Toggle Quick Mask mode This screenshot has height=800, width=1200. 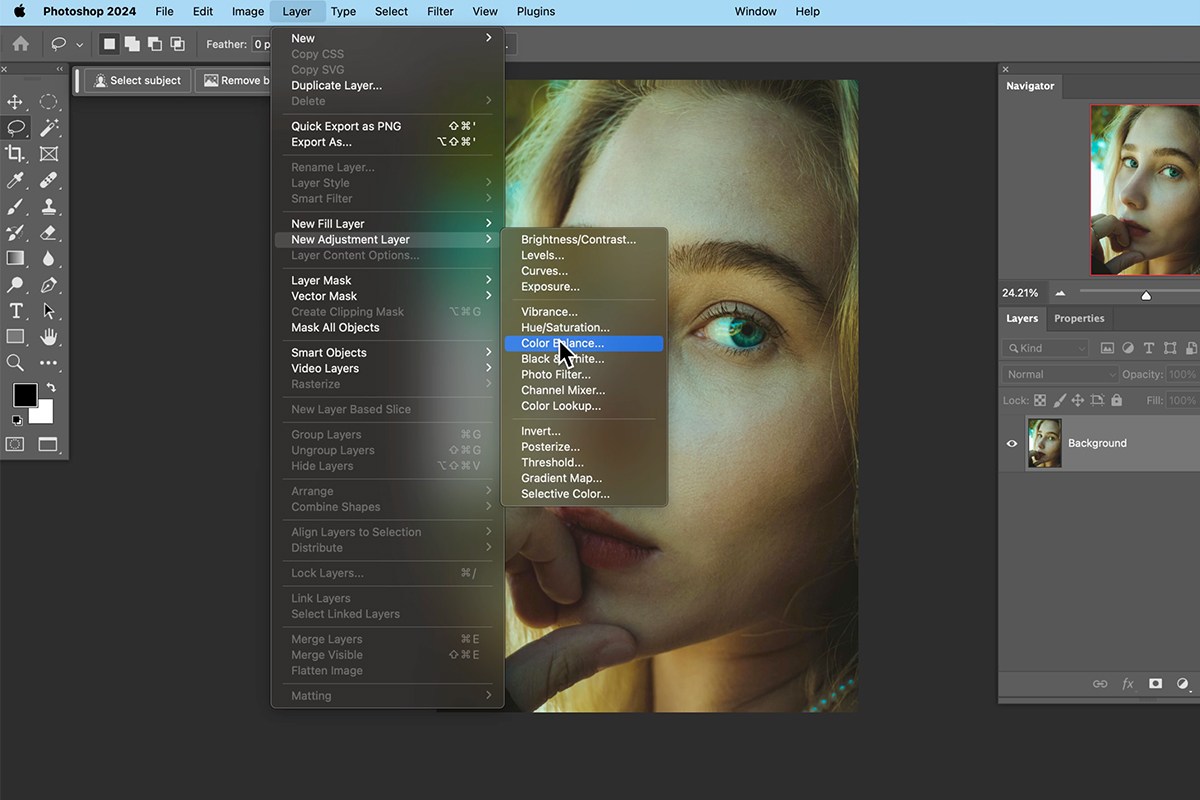tap(15, 444)
